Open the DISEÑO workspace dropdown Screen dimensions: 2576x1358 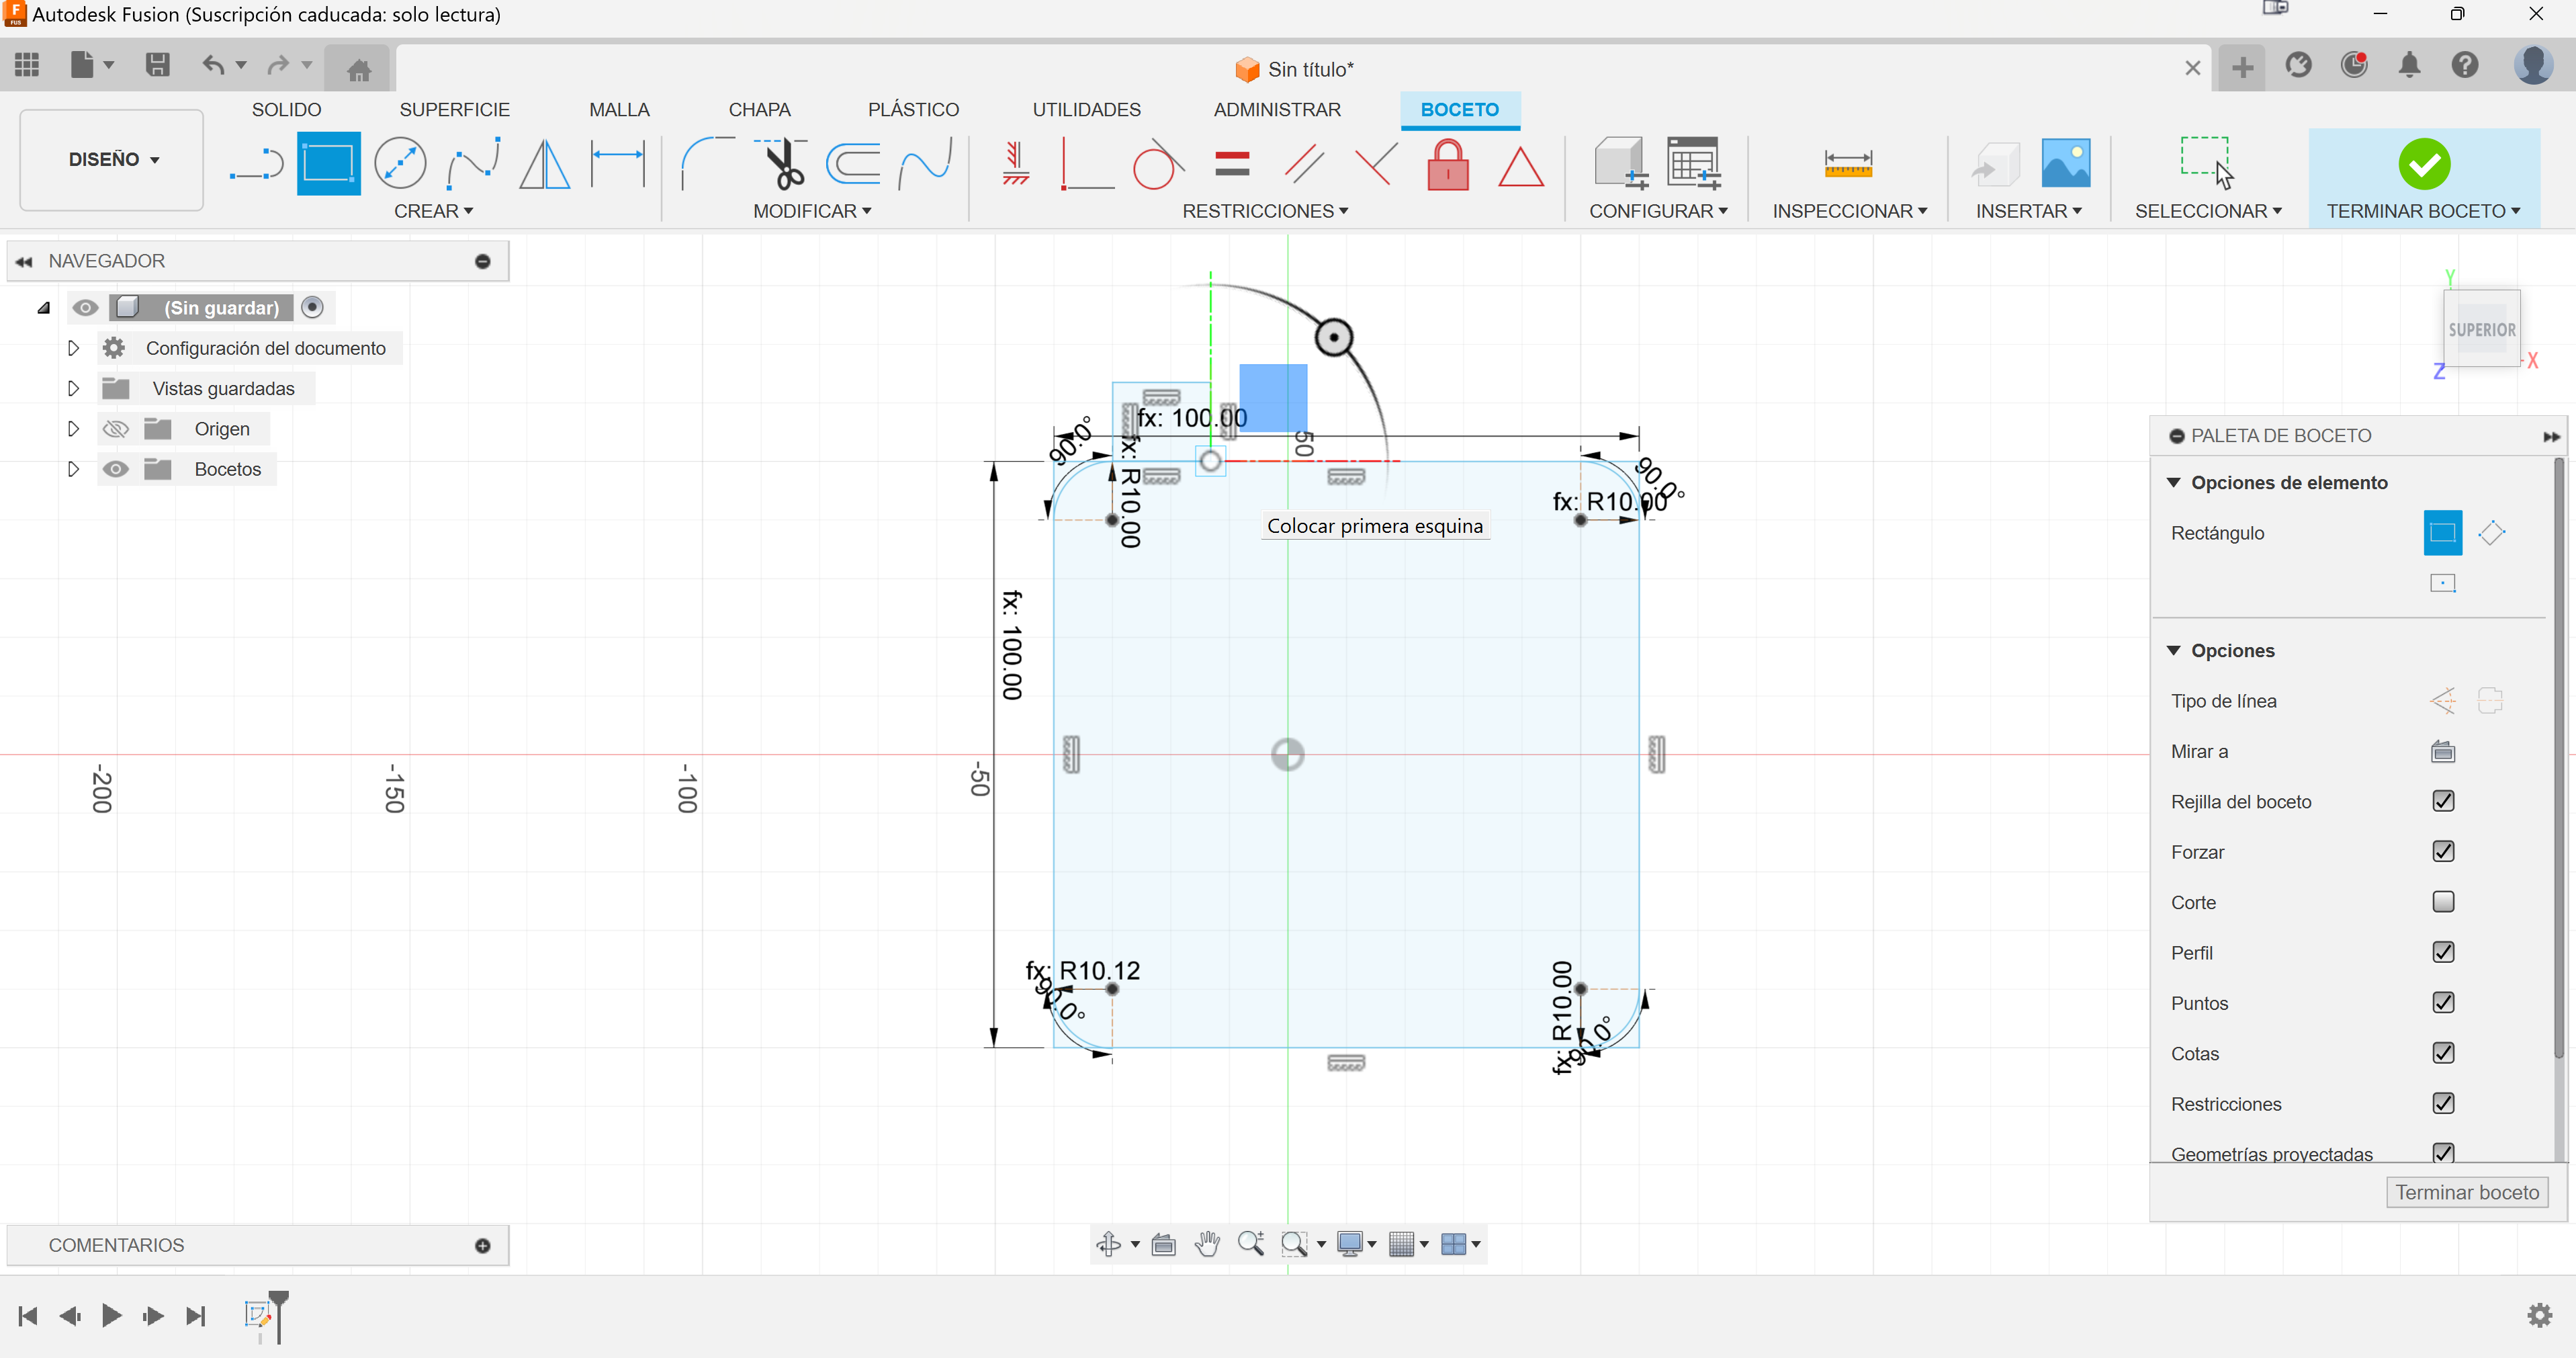click(x=112, y=160)
